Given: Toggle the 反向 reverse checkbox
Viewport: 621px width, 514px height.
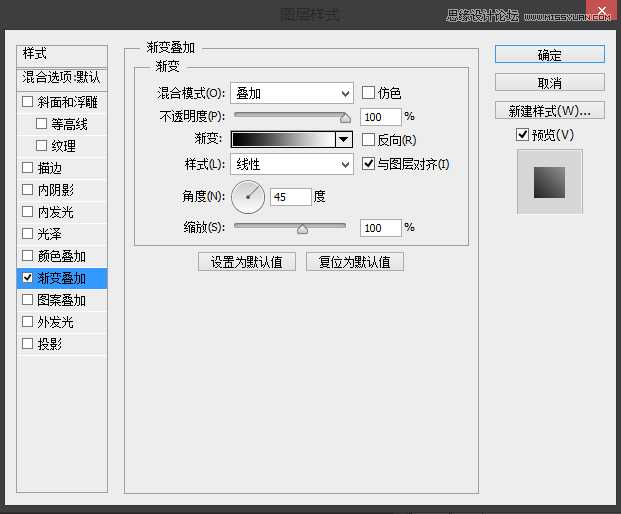Looking at the screenshot, I should click(368, 140).
